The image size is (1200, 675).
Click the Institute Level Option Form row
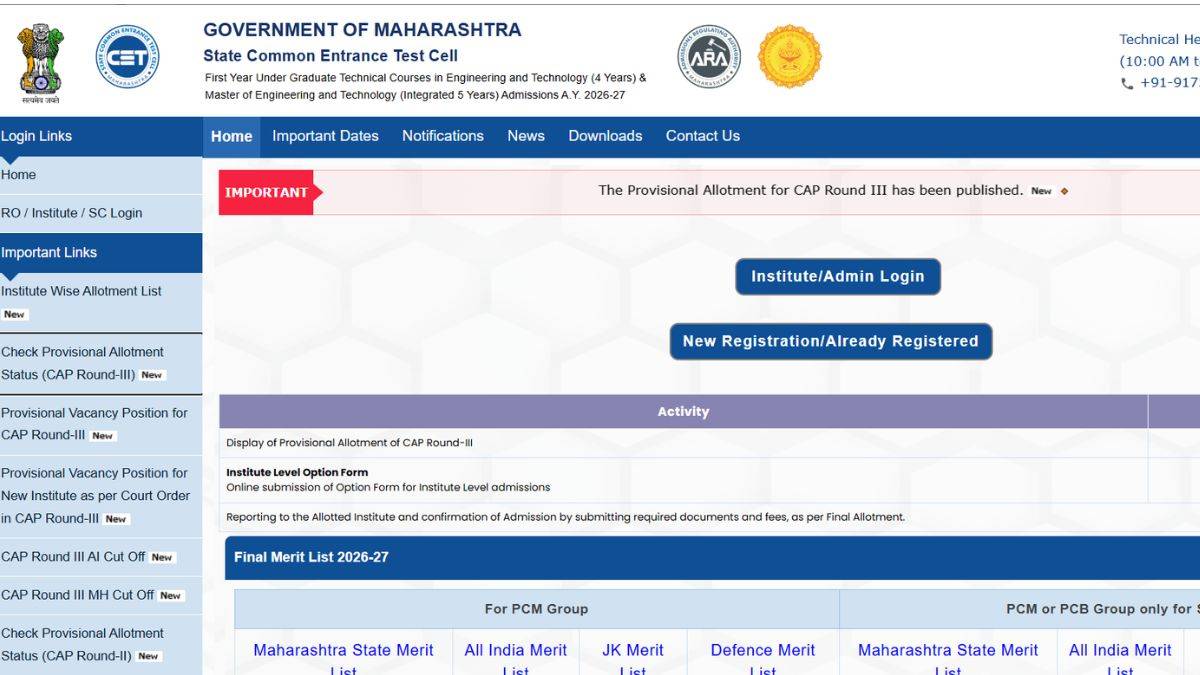coord(683,480)
